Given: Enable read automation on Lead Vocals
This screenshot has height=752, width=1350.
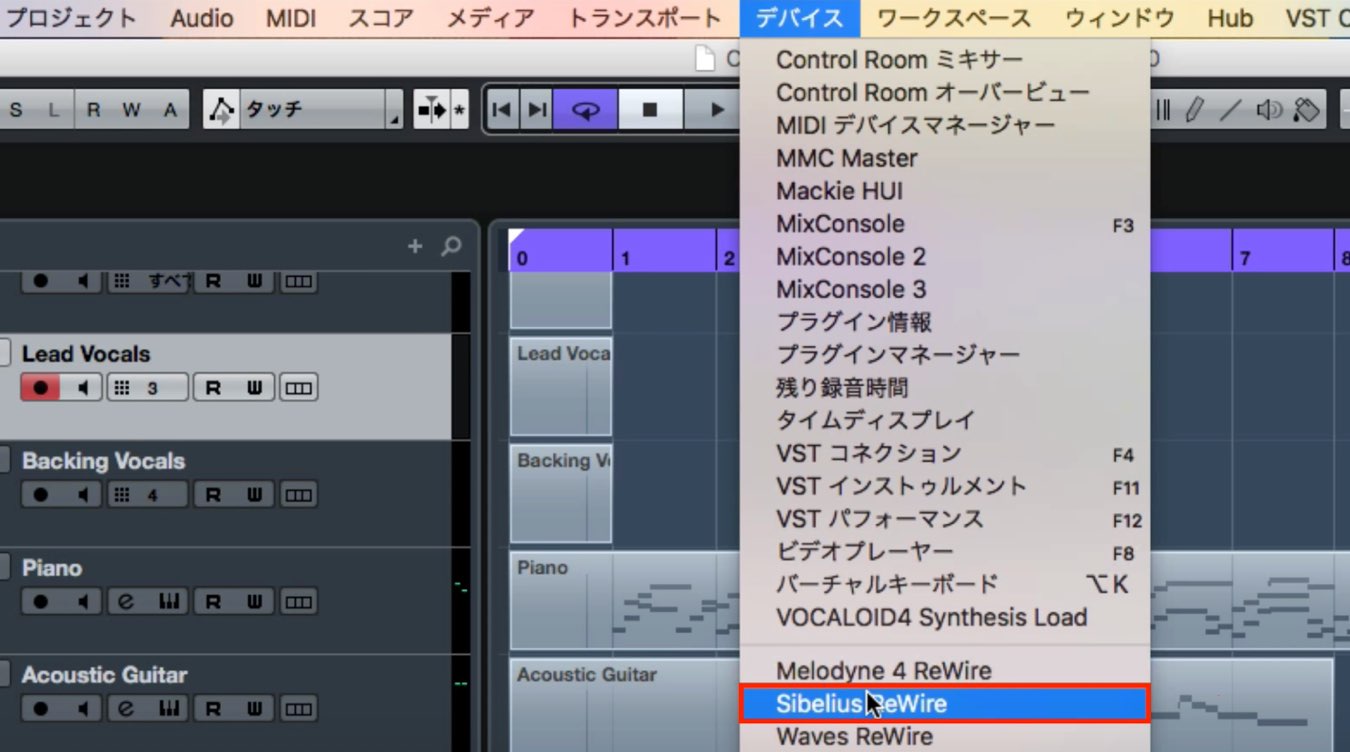Looking at the screenshot, I should (x=213, y=388).
